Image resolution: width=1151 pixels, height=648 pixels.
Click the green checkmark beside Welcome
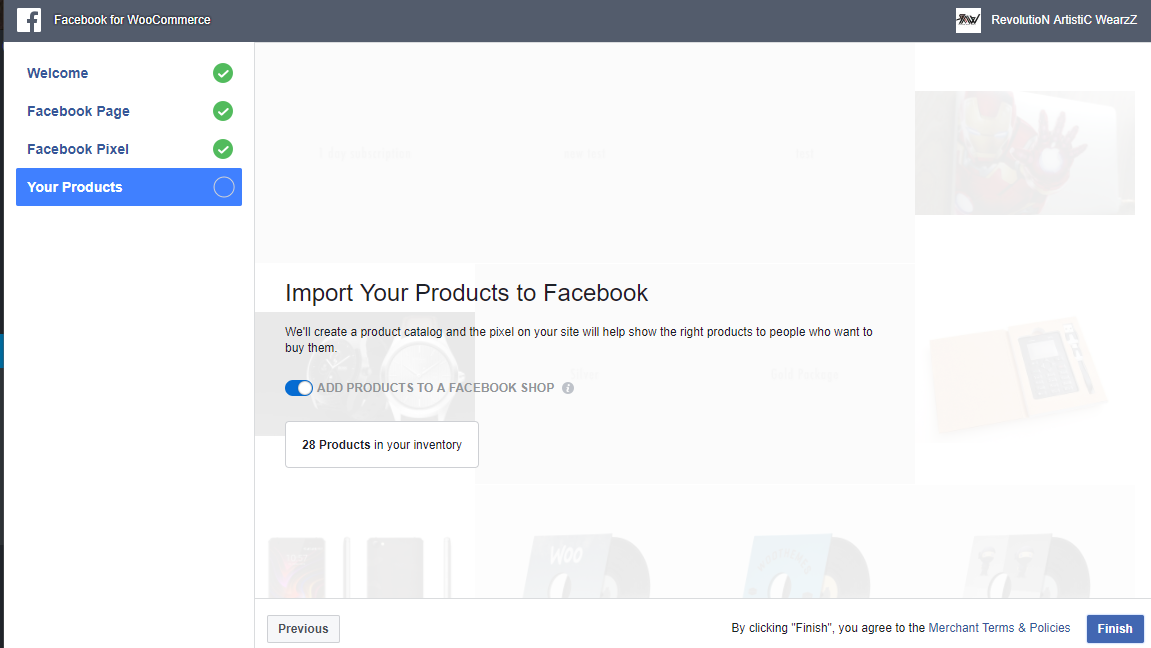(x=223, y=73)
